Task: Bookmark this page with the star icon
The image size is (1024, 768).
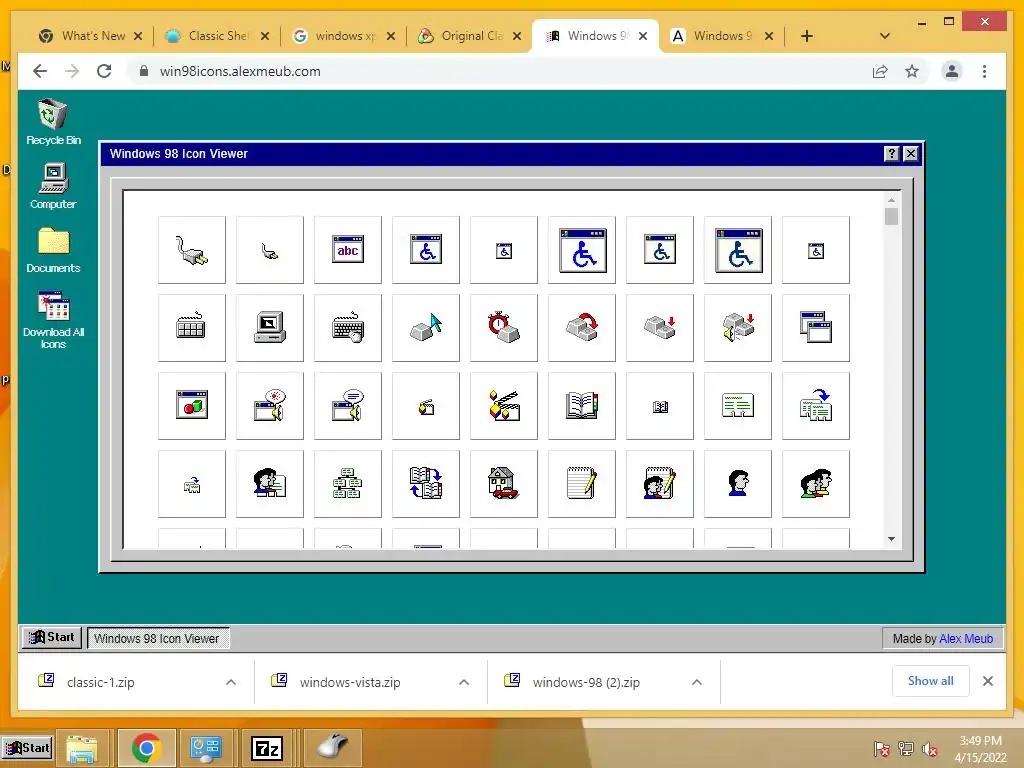Action: (912, 71)
